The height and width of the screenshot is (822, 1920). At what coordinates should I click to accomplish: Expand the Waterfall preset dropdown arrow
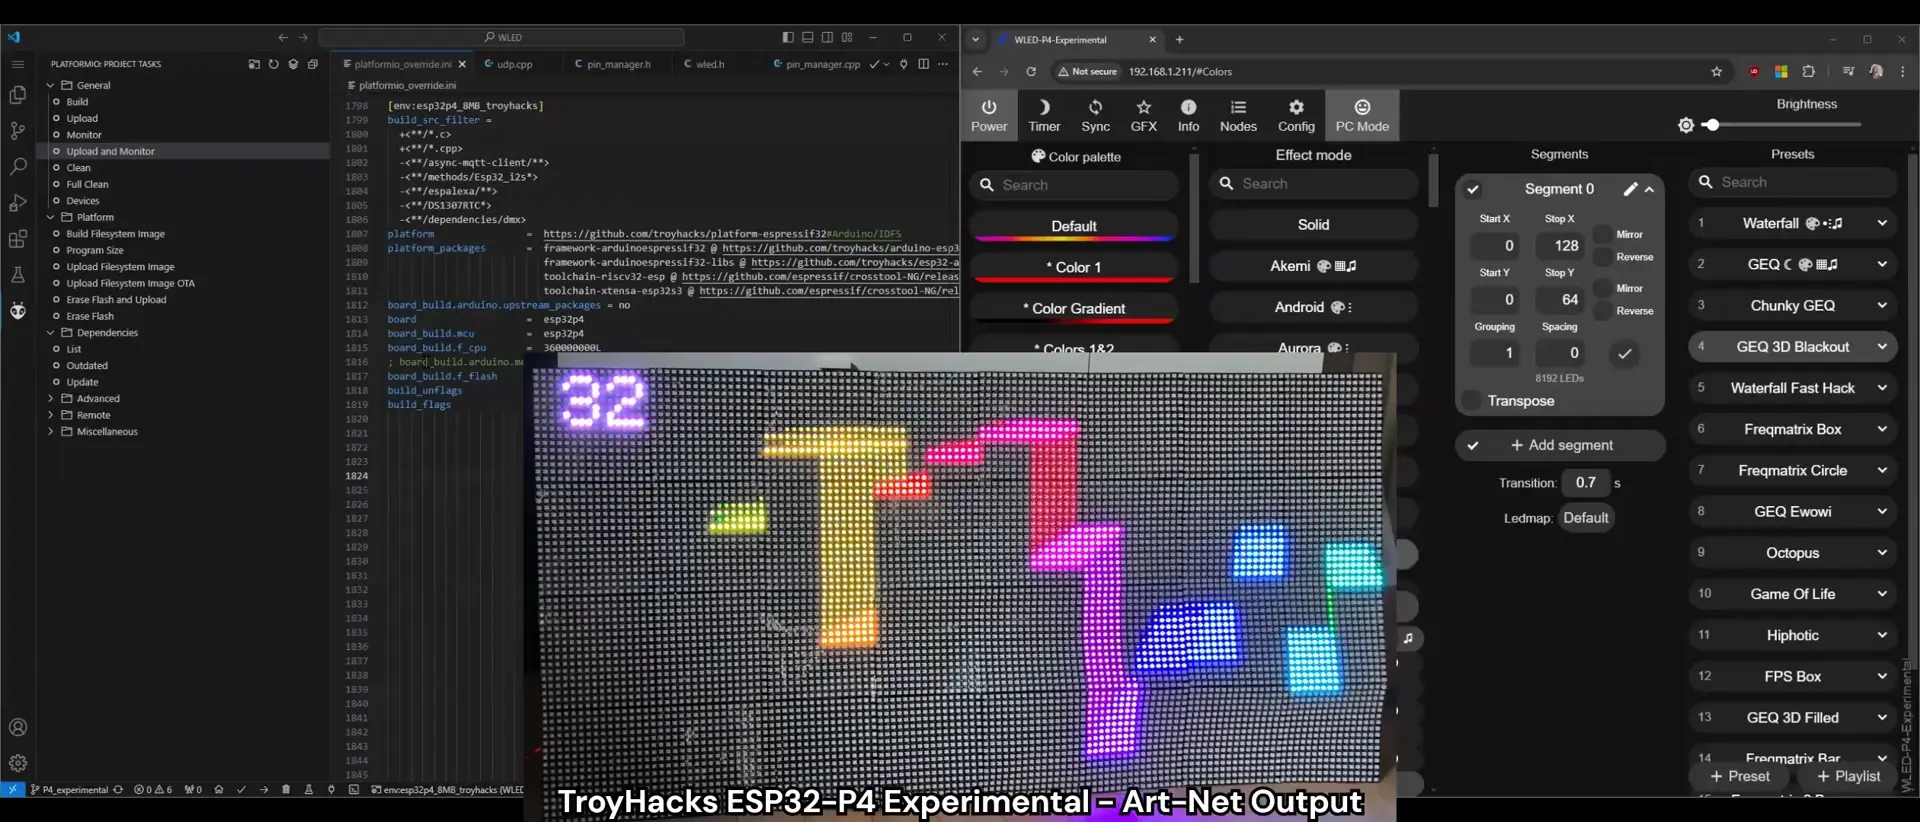click(x=1882, y=224)
